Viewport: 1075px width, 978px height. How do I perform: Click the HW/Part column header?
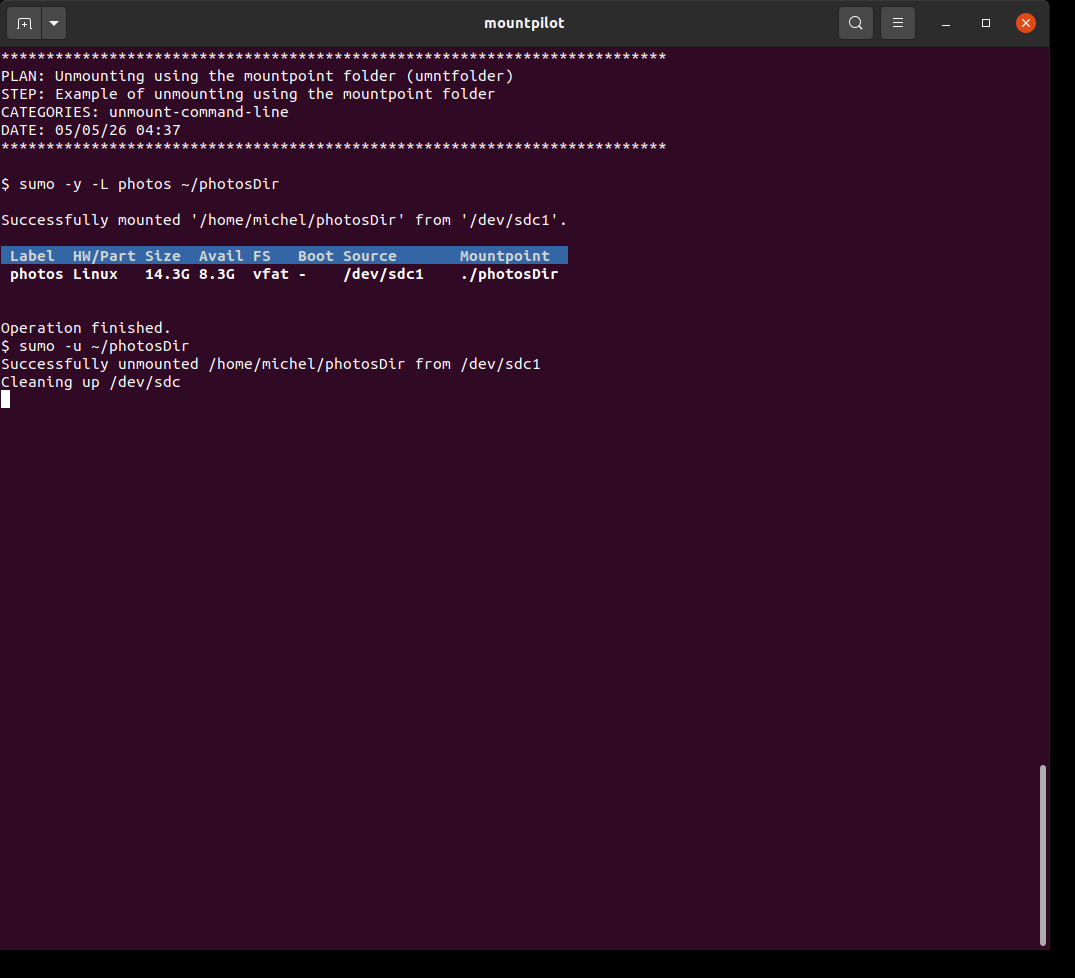pyautogui.click(x=104, y=256)
